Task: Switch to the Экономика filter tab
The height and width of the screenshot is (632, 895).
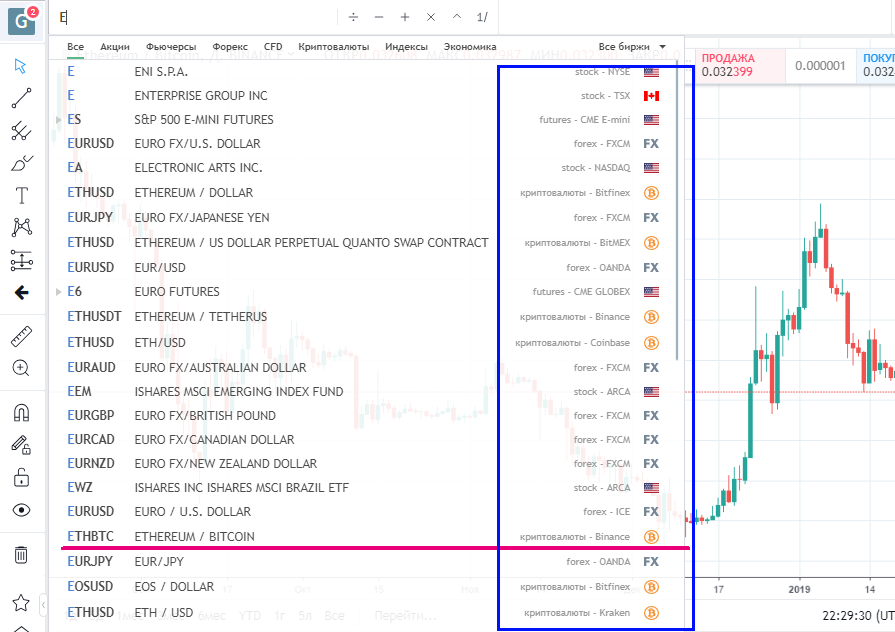Action: pyautogui.click(x=470, y=47)
